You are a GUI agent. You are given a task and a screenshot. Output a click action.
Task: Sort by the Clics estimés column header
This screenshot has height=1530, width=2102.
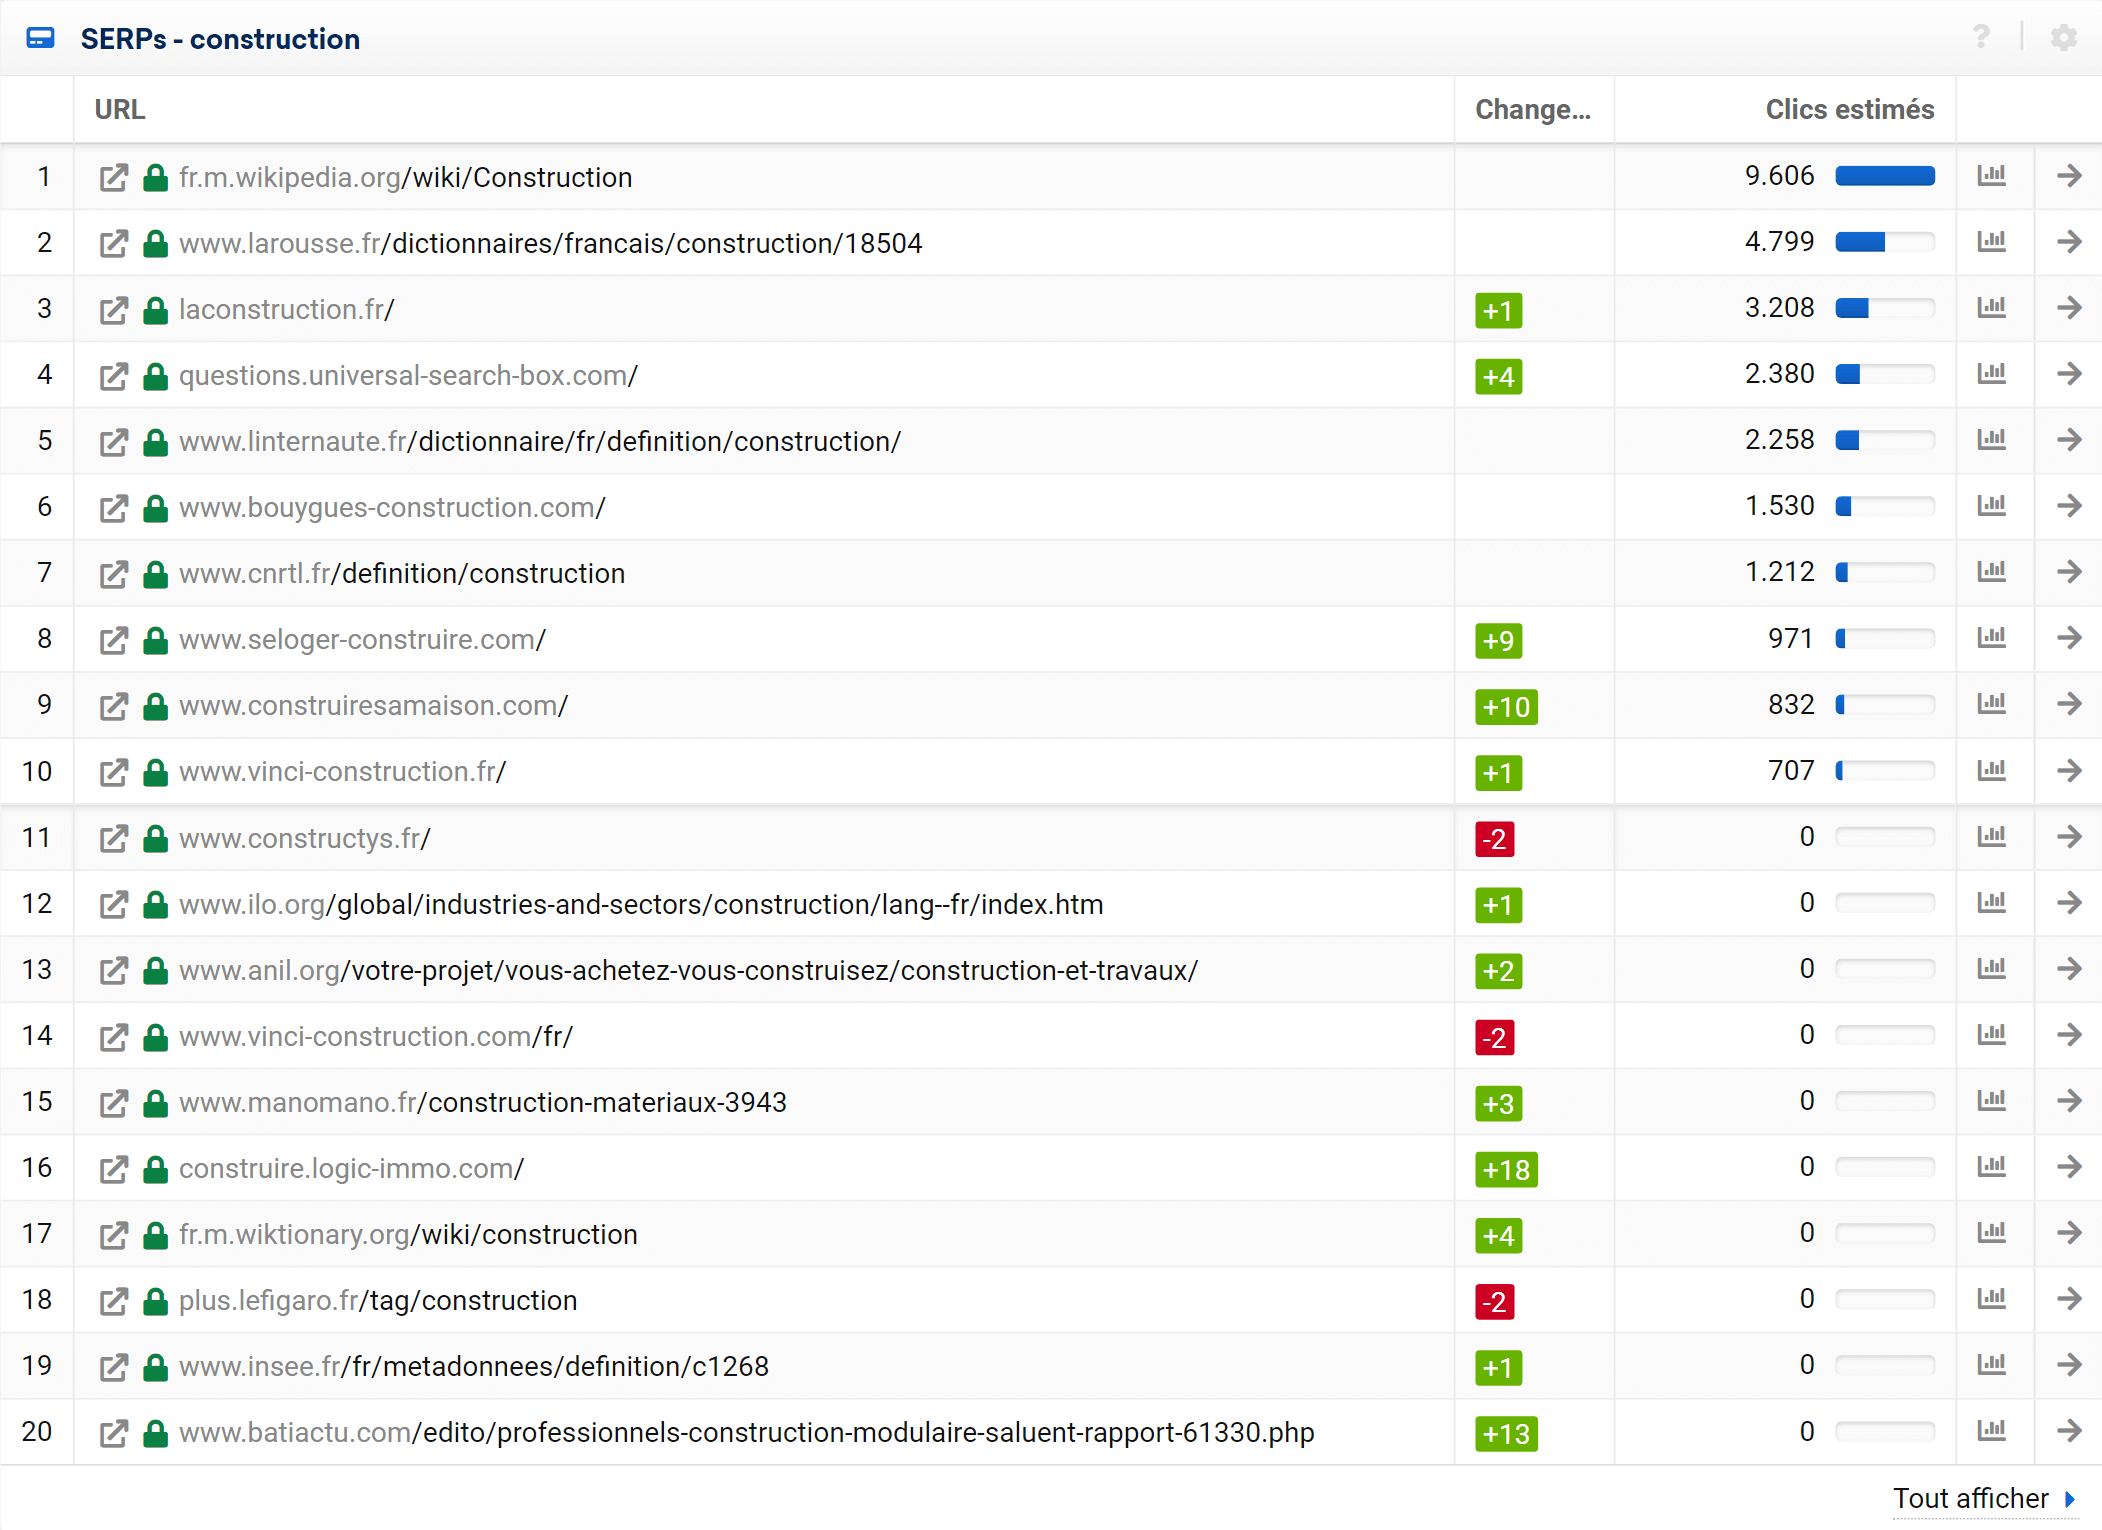tap(1850, 109)
